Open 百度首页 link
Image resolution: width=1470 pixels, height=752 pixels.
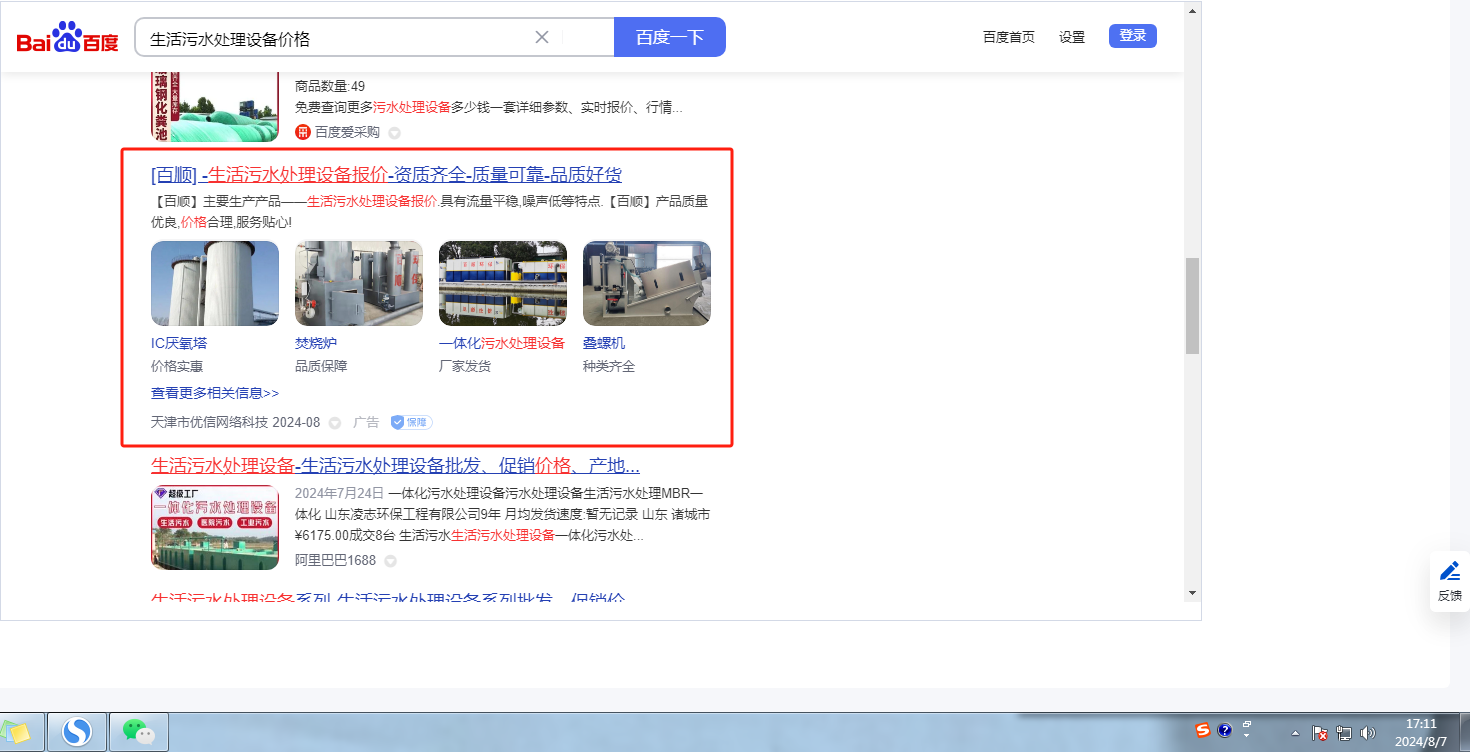click(1009, 37)
